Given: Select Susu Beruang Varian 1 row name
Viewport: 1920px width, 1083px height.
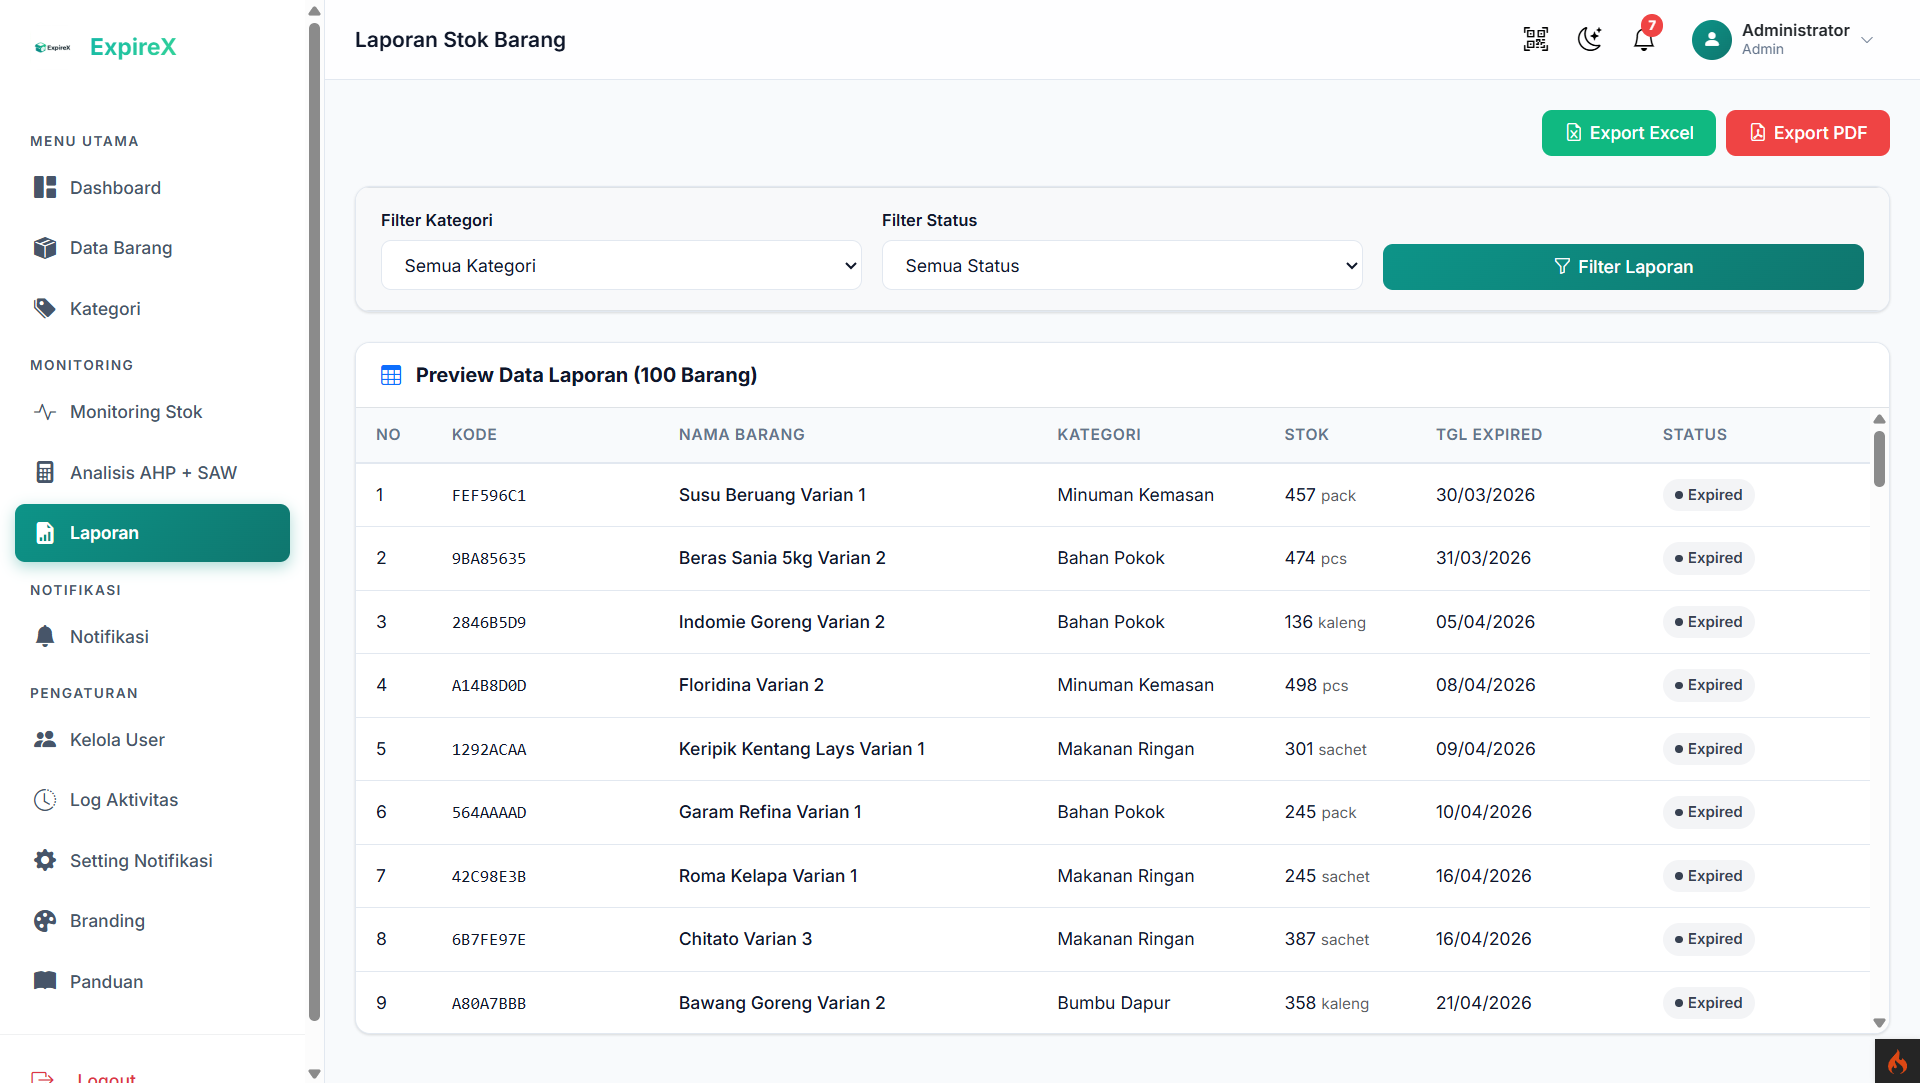Looking at the screenshot, I should point(772,495).
